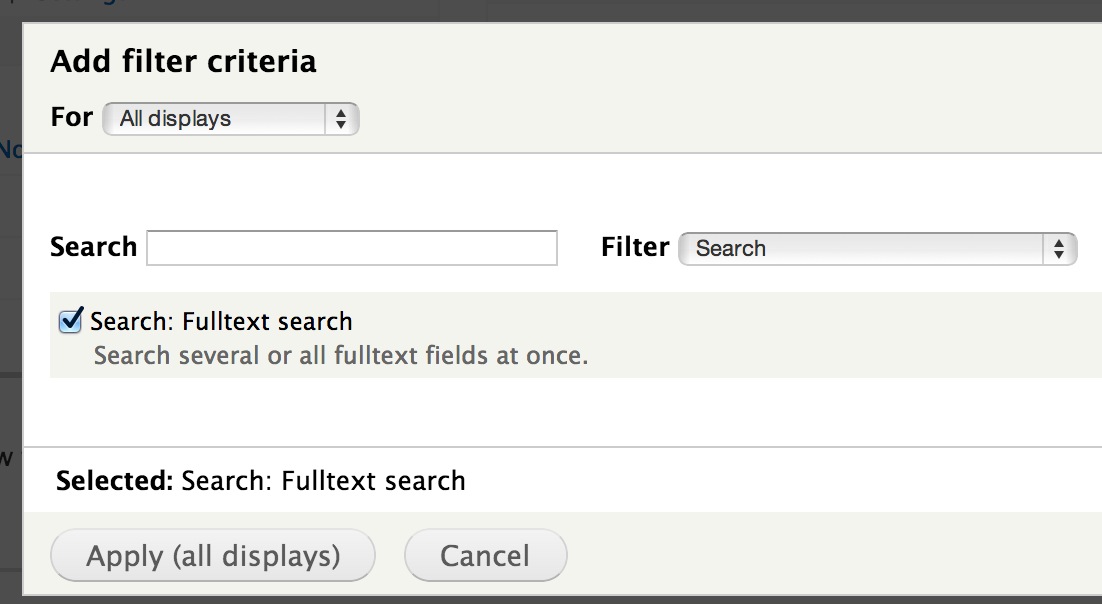Screen dimensions: 1102x604
Task: Click the bold "Search" field label
Action: point(93,247)
